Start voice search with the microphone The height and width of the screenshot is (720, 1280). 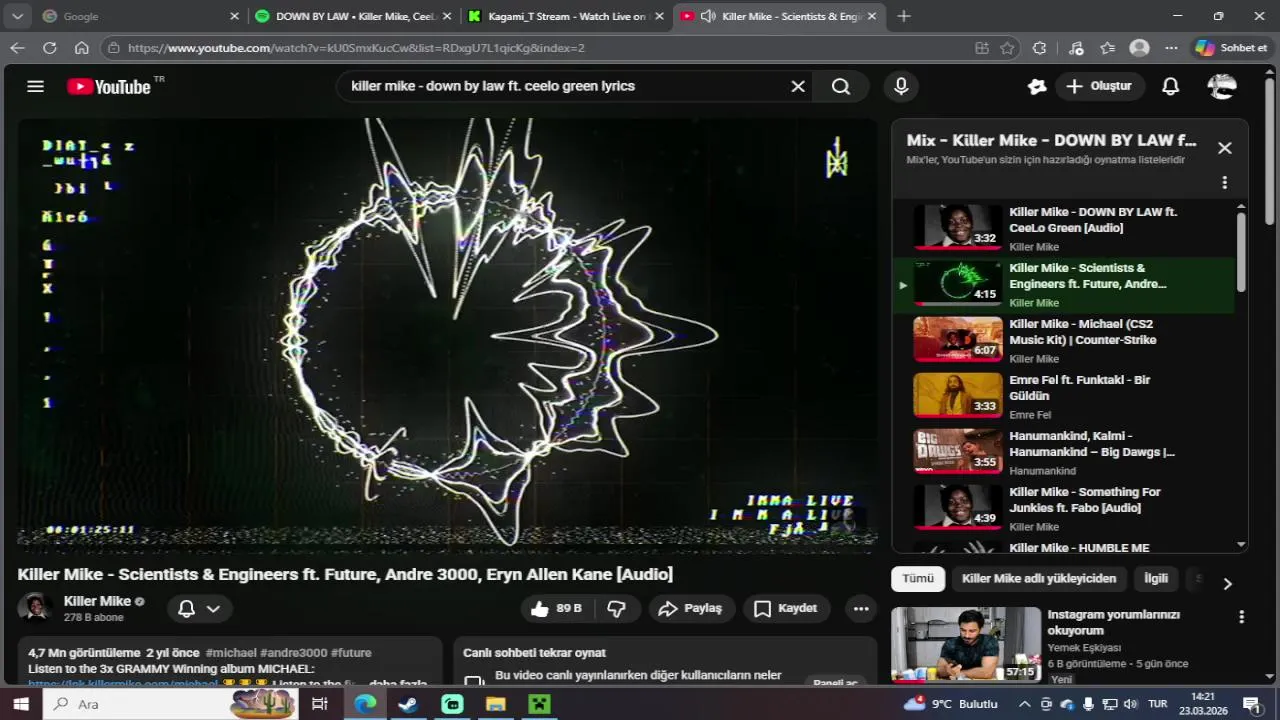[901, 86]
